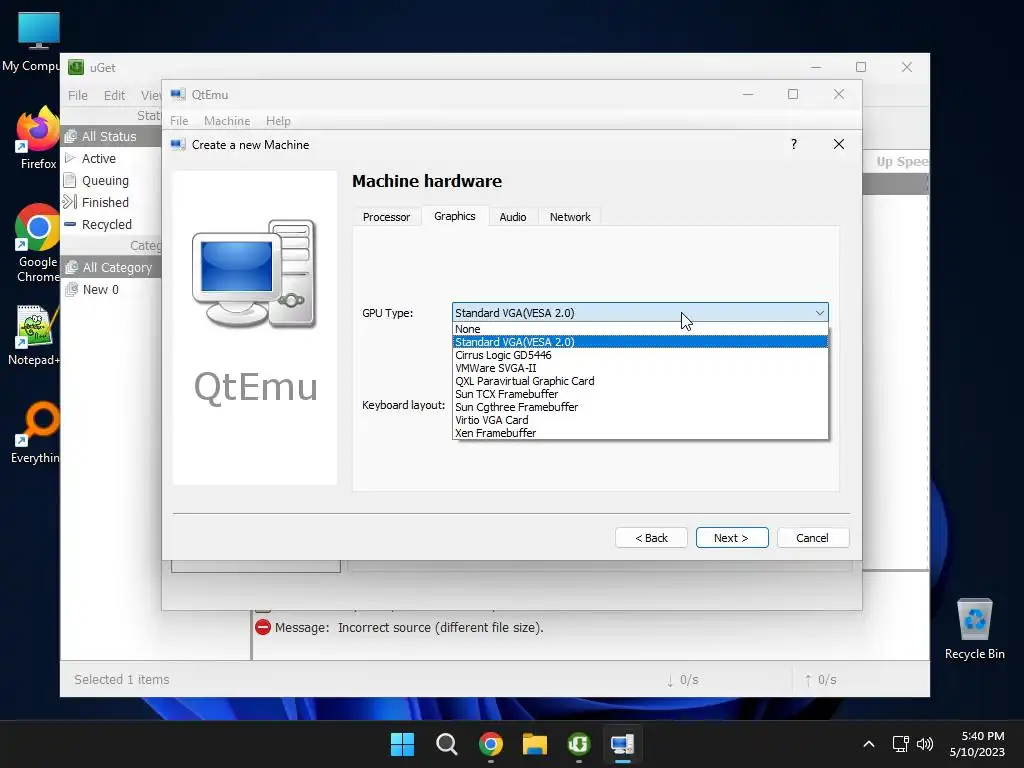
Task: Select Xen Framebuffer option
Action: click(x=640, y=433)
